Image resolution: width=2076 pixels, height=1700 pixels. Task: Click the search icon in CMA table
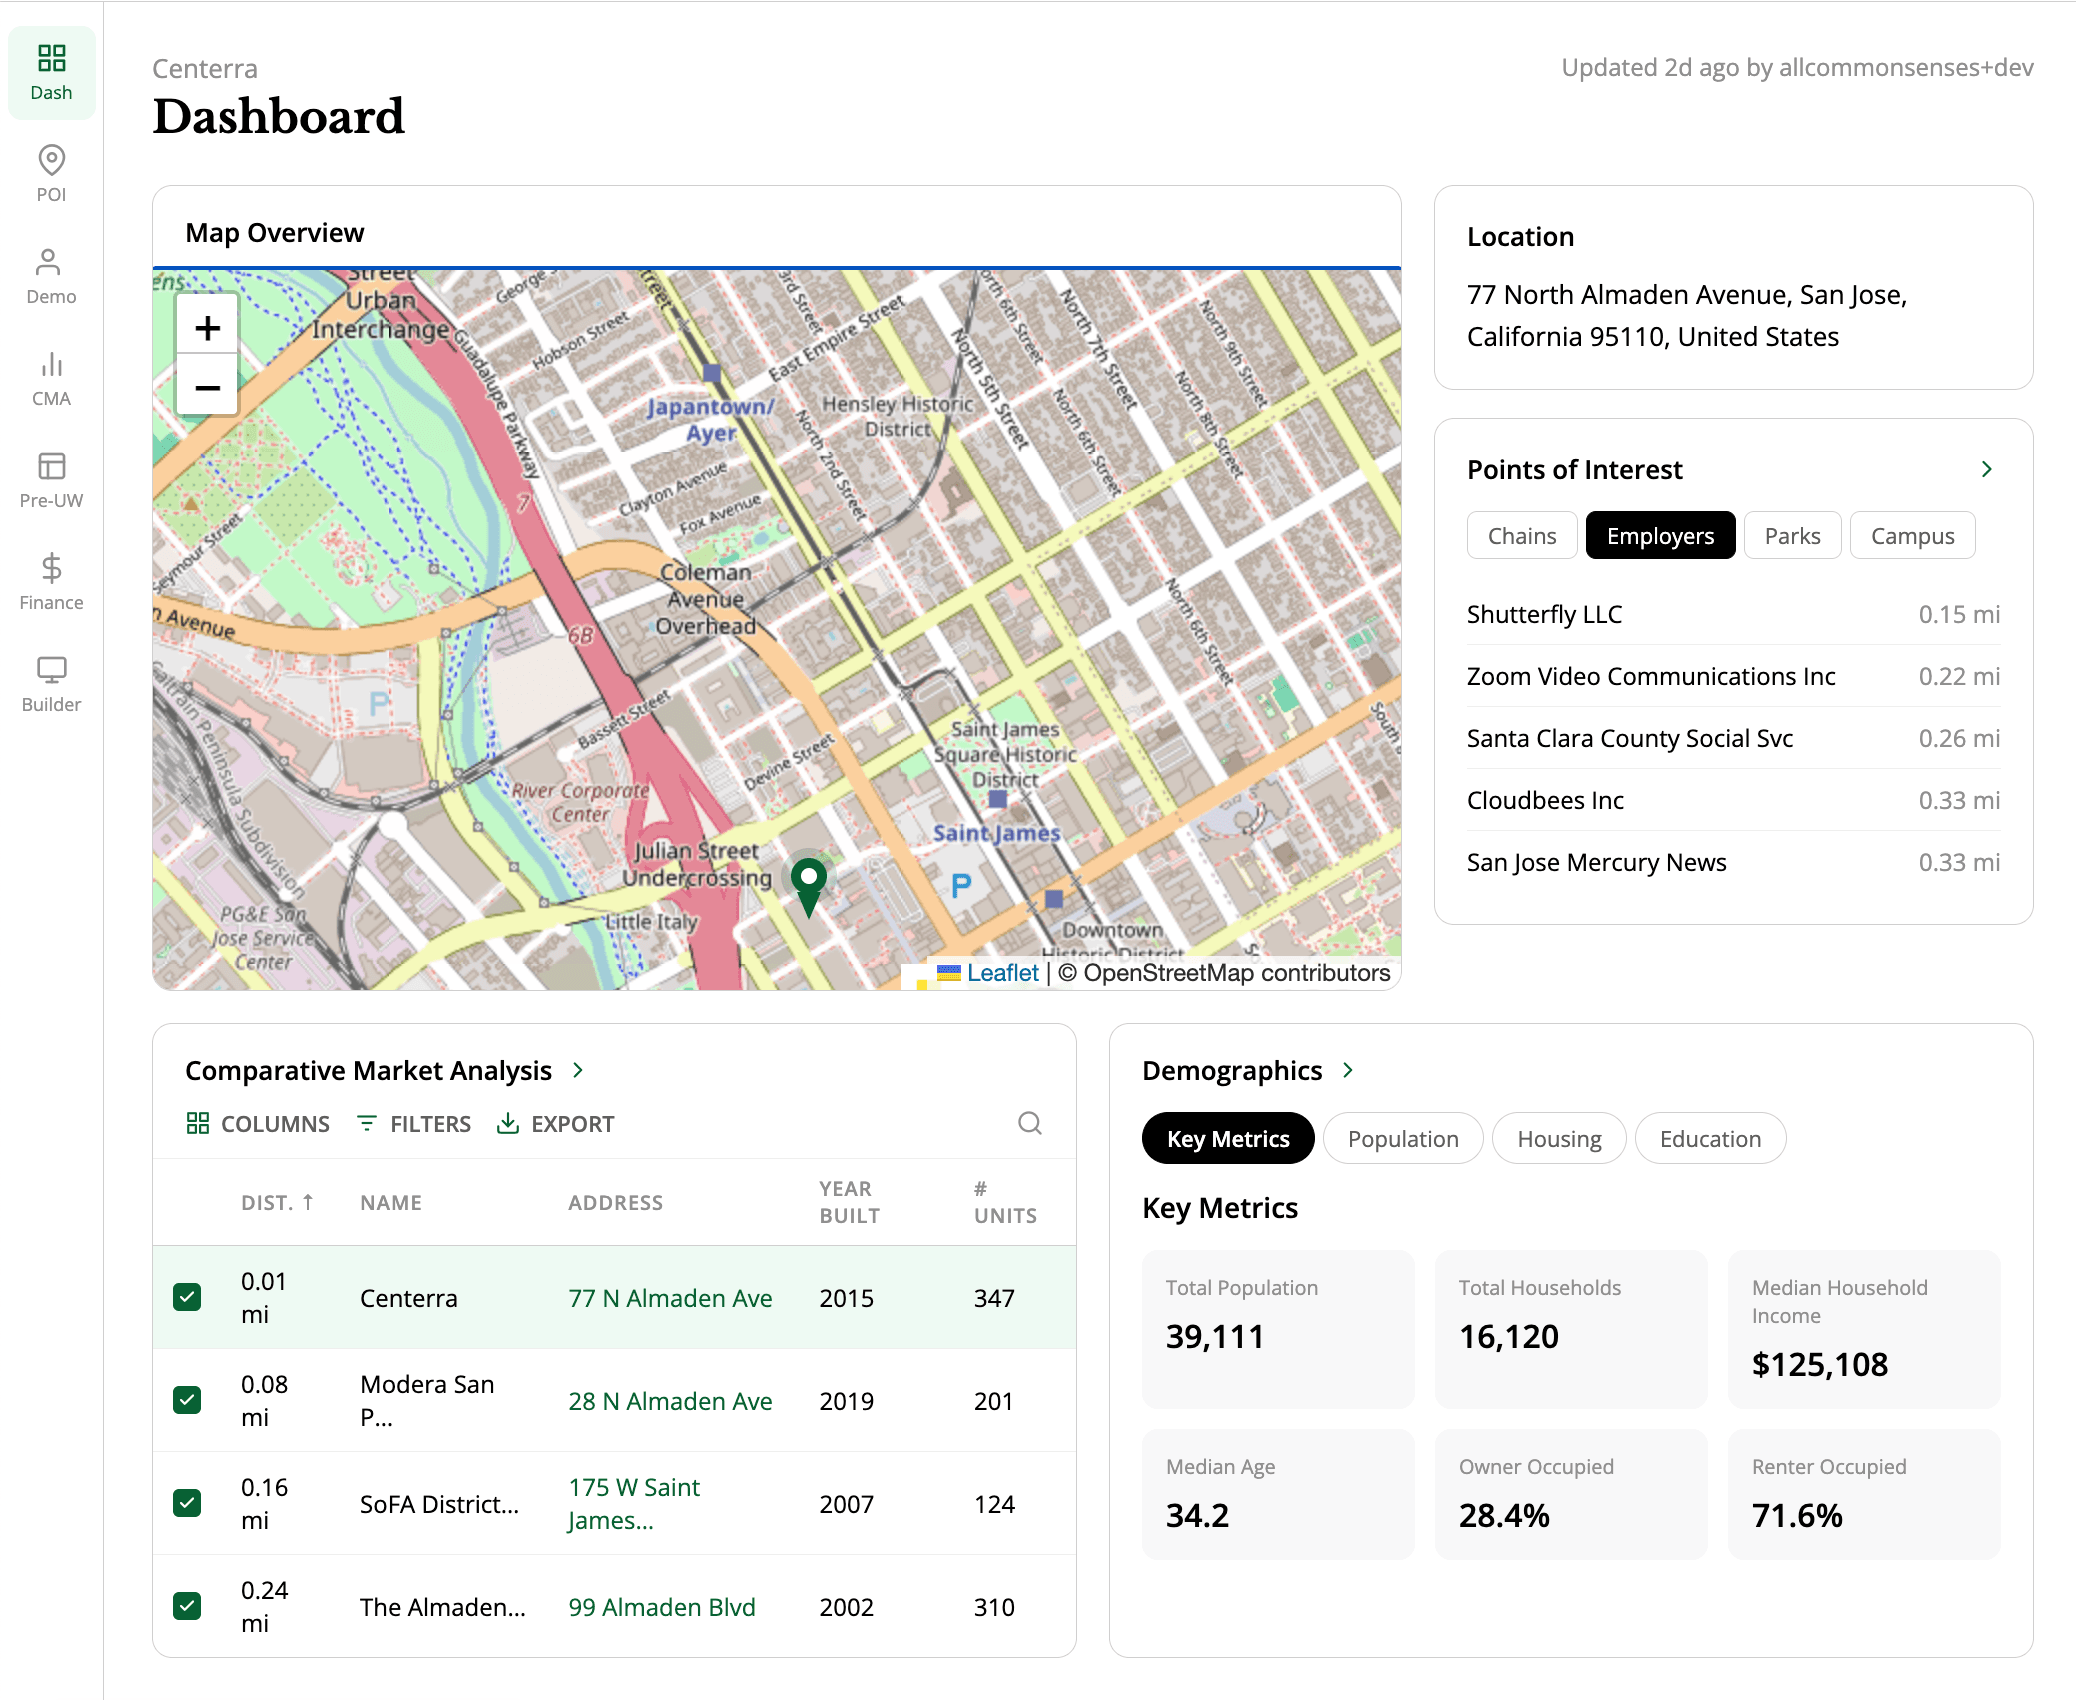1029,1123
